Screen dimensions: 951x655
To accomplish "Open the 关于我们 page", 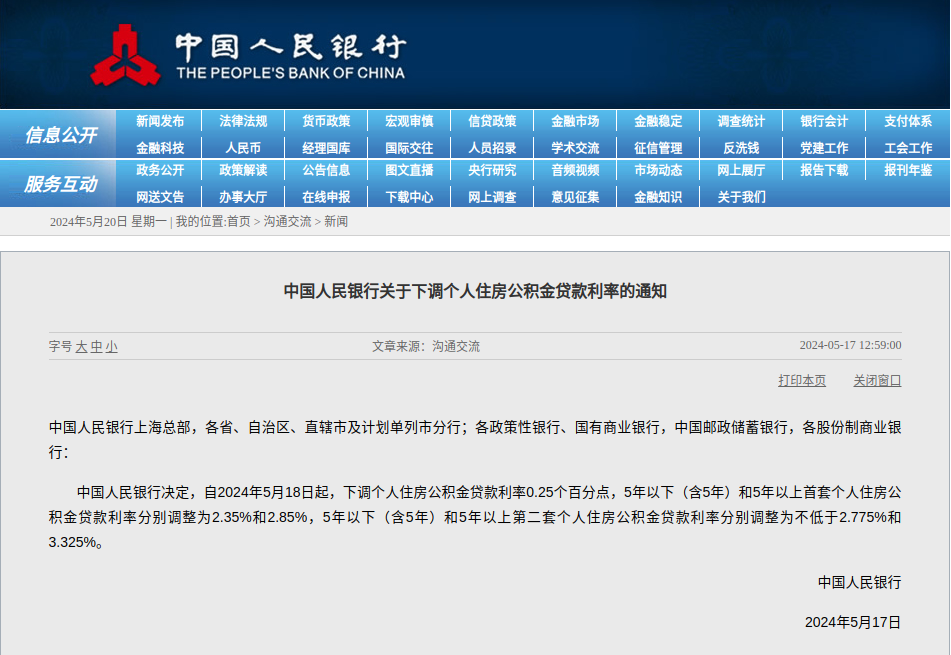I will 741,197.
